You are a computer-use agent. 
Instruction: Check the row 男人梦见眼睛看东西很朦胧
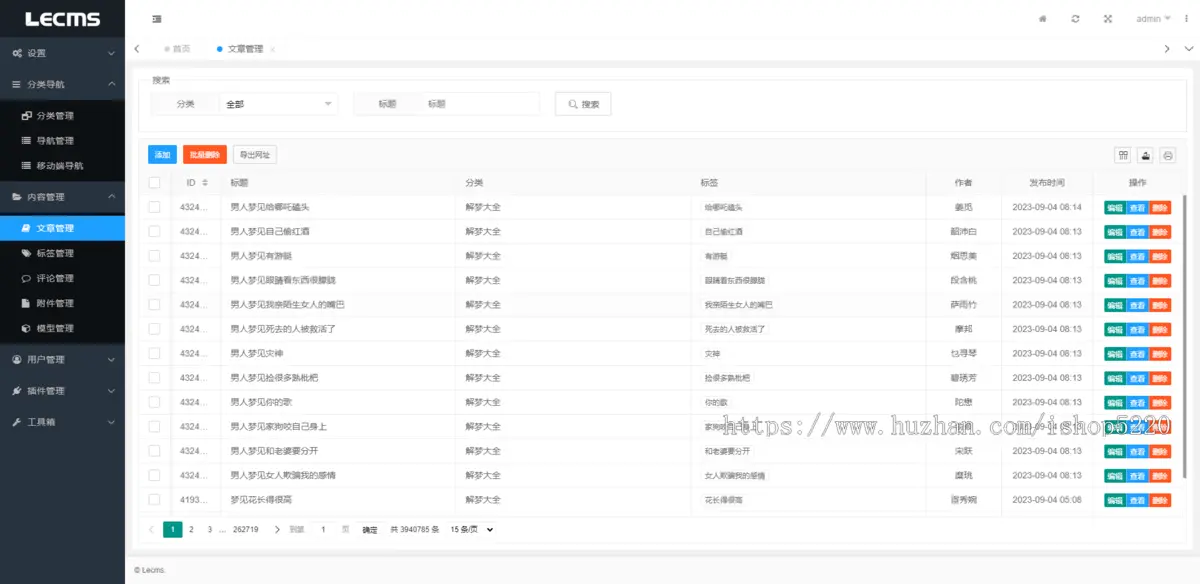154,280
